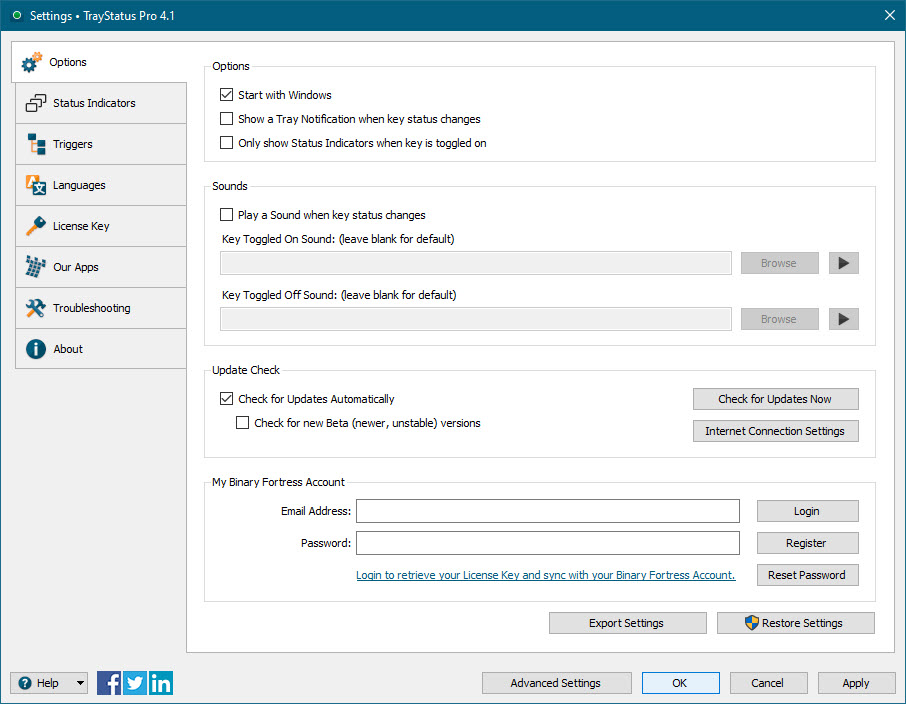The image size is (906, 704).
Task: Toggle Check for Updates Automatically
Action: (226, 399)
